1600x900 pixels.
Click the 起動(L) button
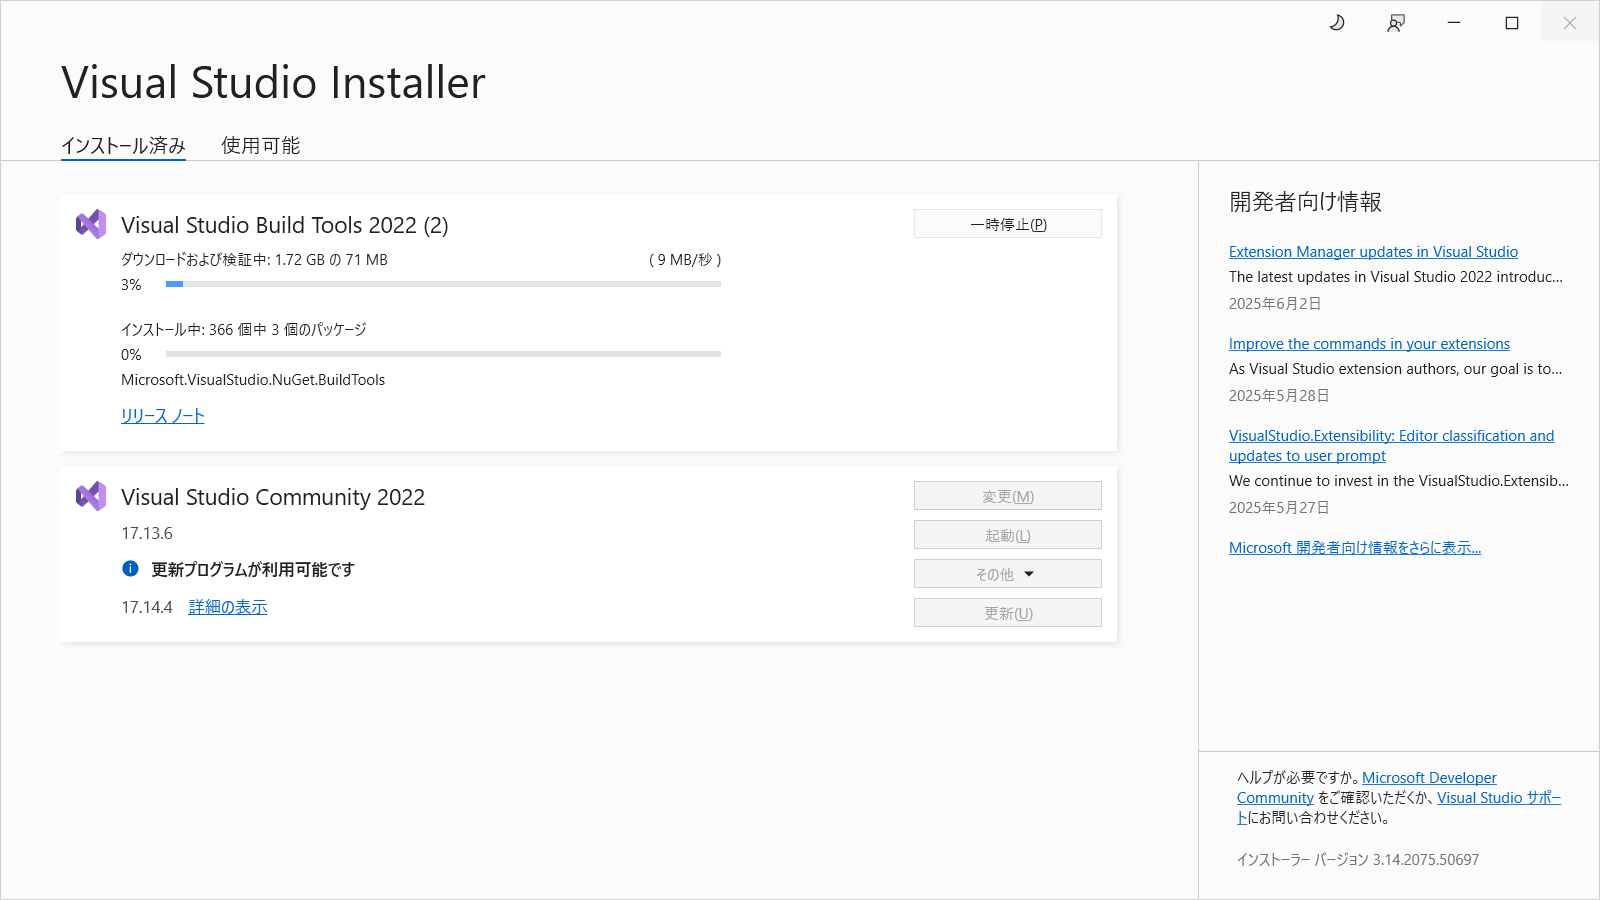coord(1007,535)
